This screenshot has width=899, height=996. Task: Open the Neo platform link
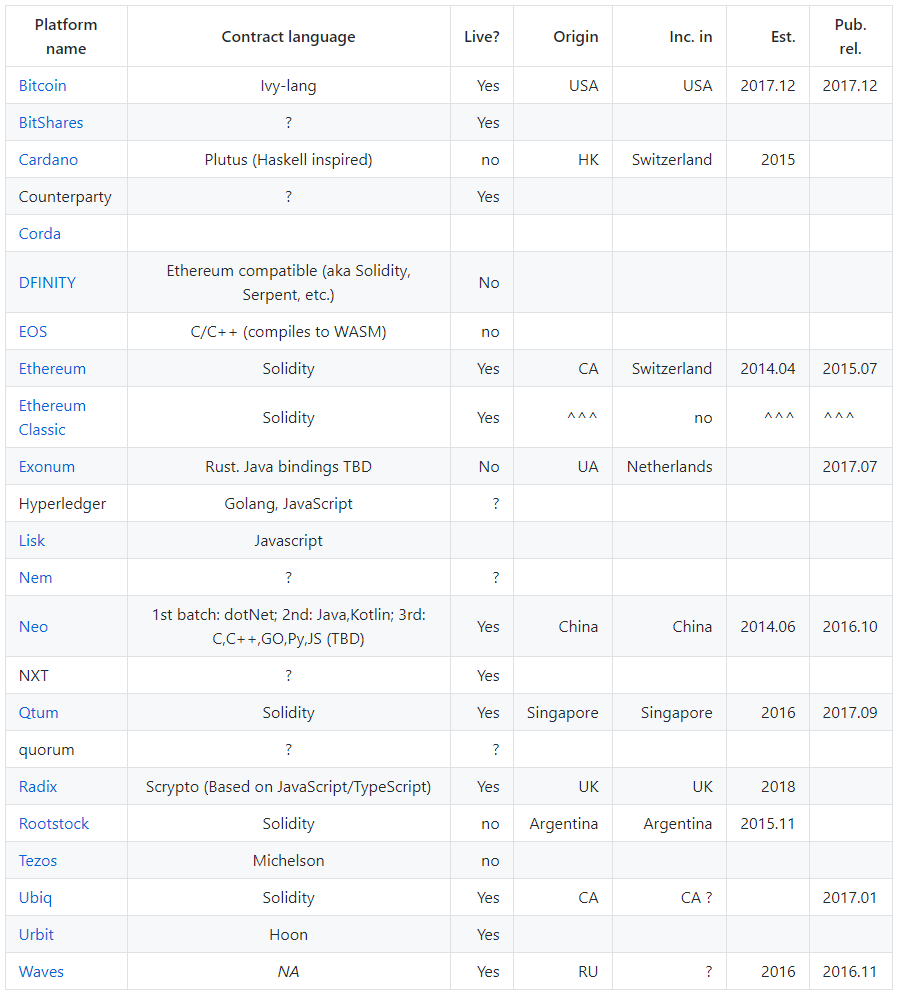[33, 627]
